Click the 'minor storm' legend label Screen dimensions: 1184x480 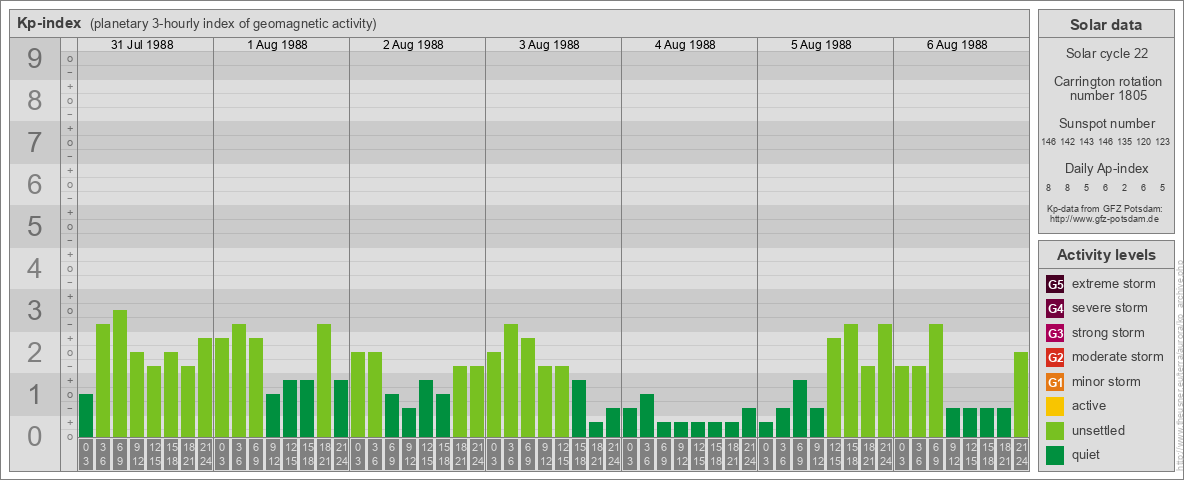point(1106,381)
